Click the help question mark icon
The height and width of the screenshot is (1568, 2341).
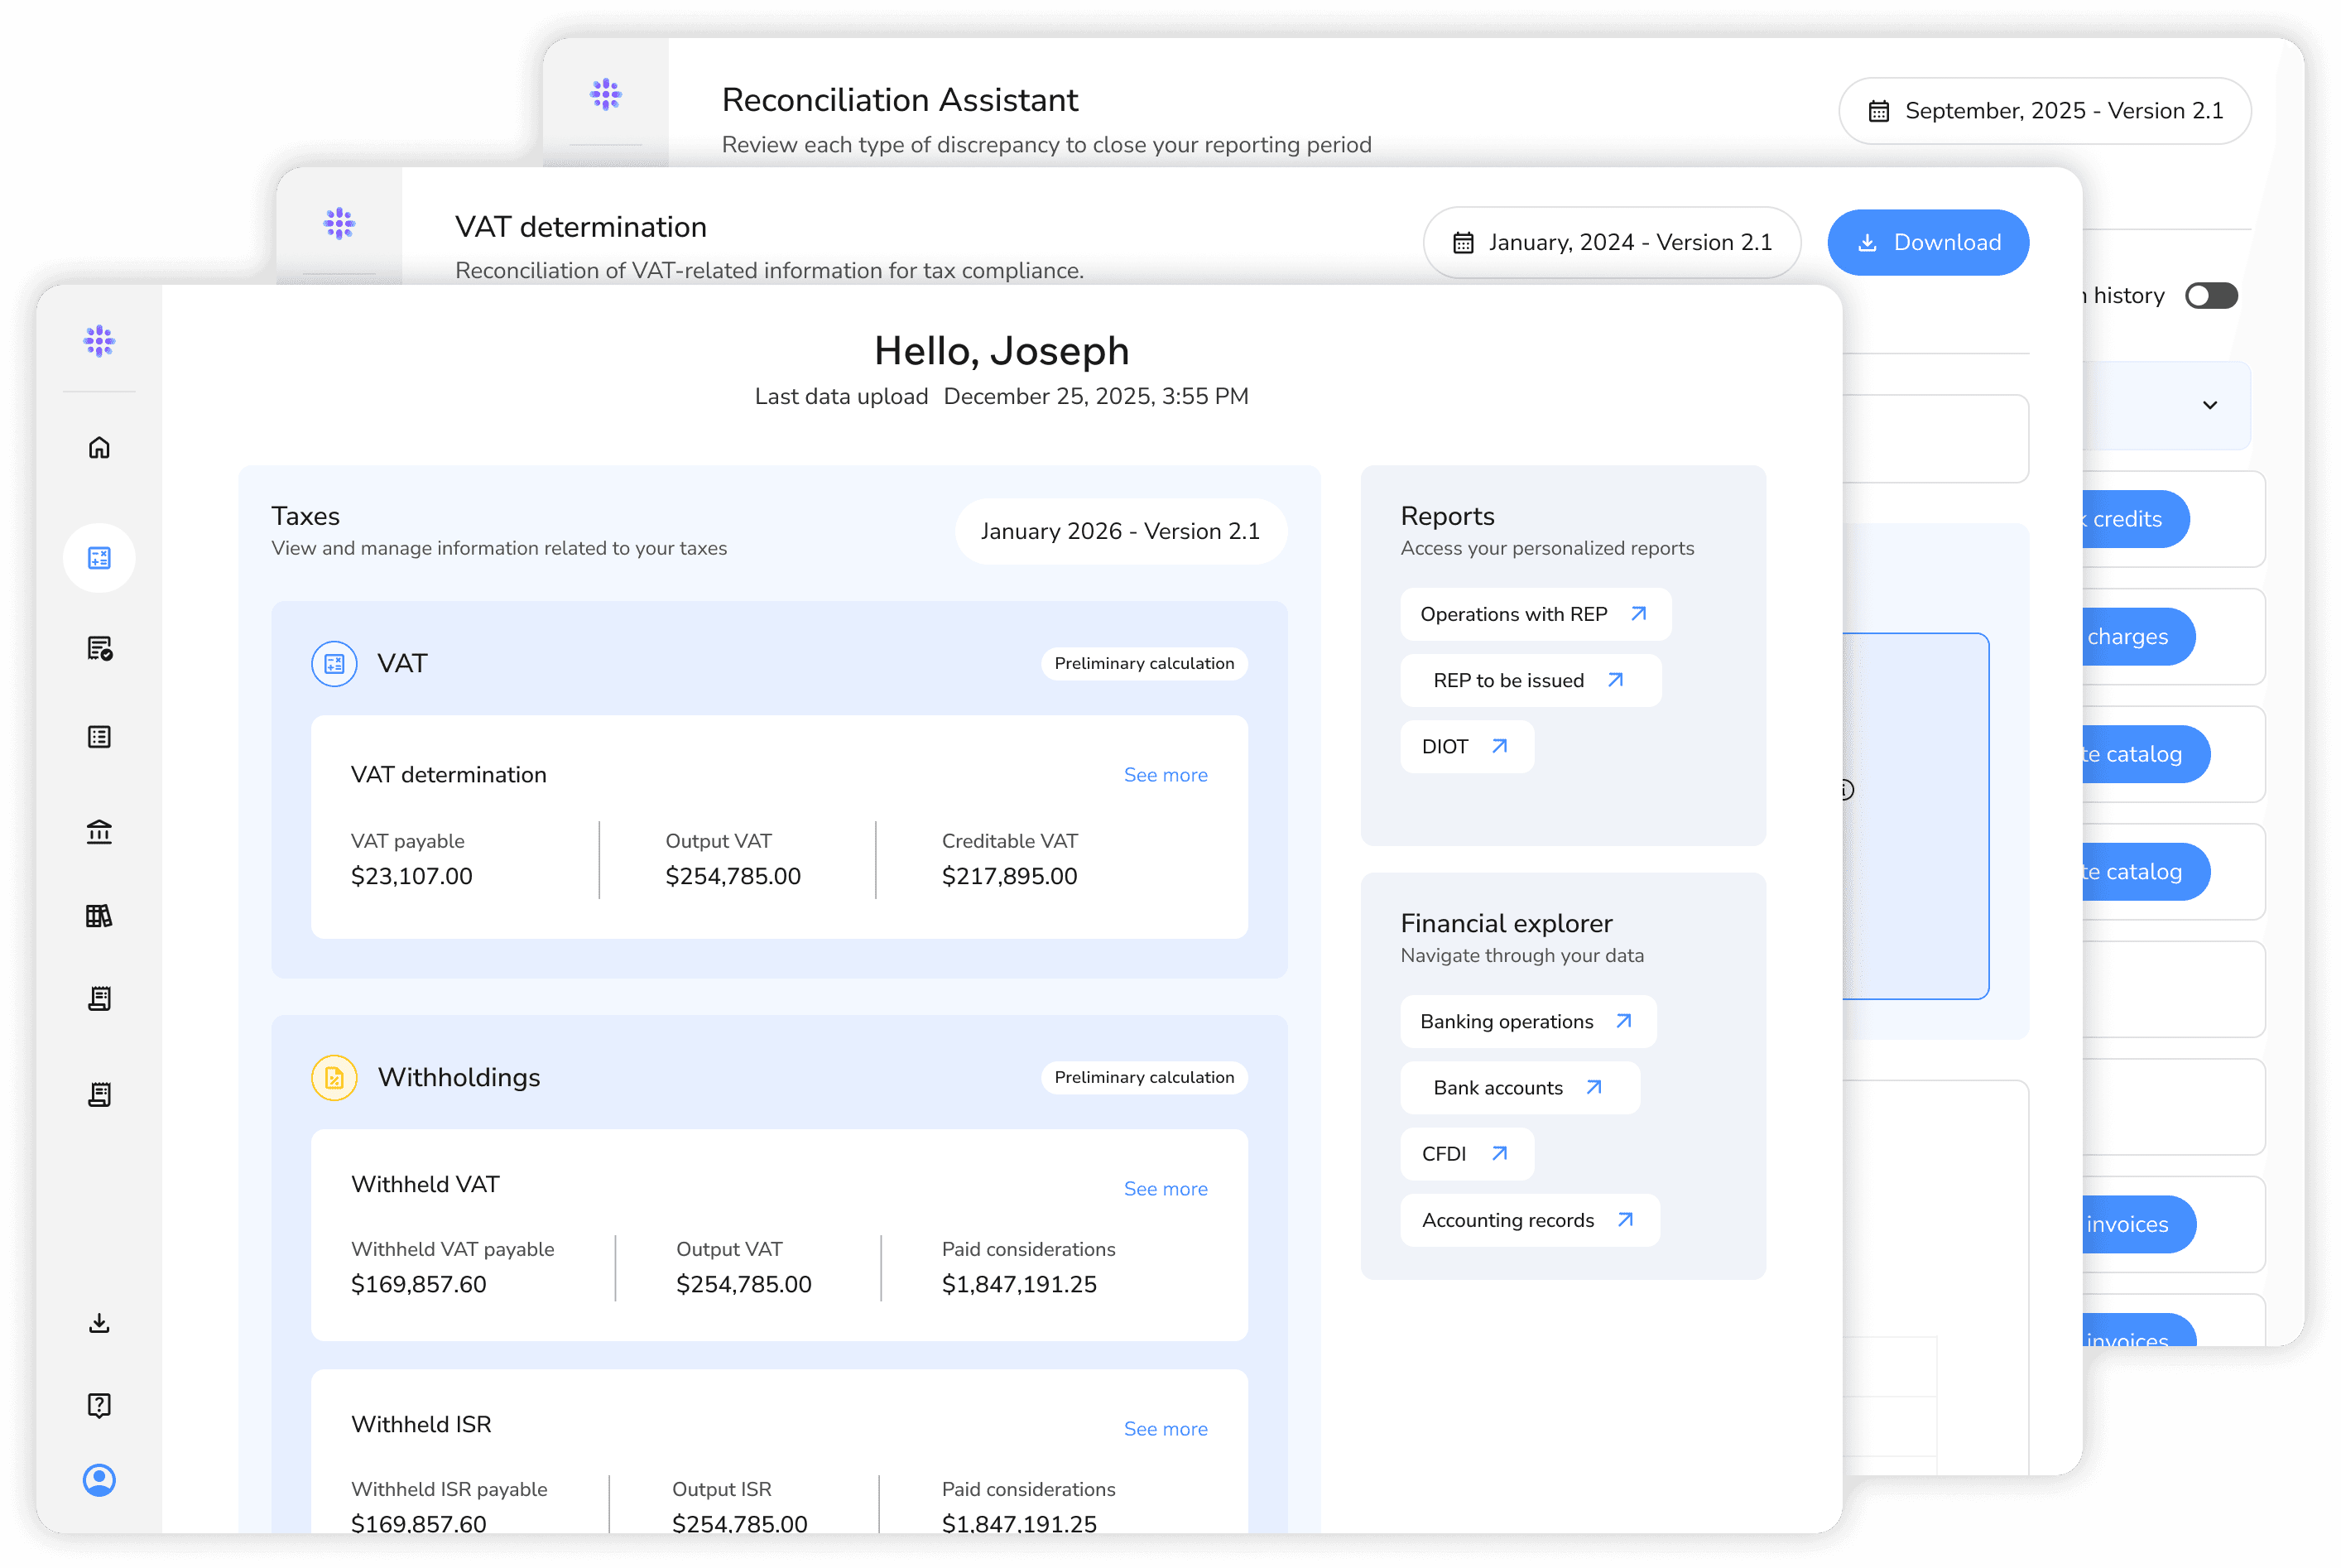99,1405
